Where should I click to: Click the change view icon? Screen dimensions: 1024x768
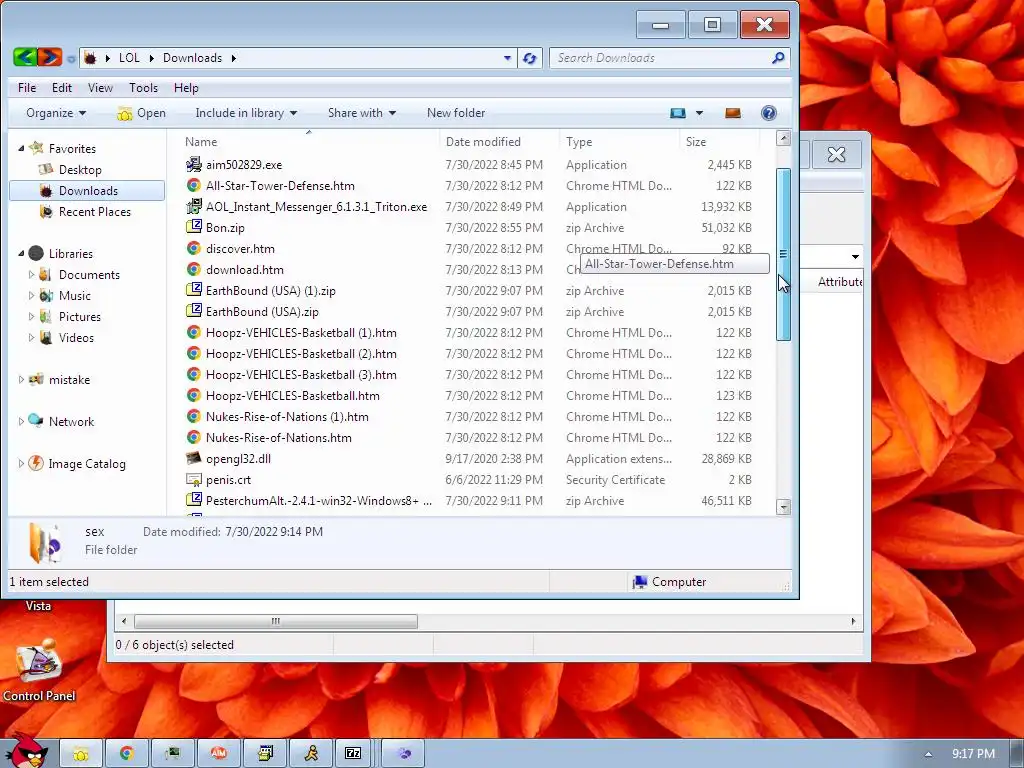coord(678,113)
